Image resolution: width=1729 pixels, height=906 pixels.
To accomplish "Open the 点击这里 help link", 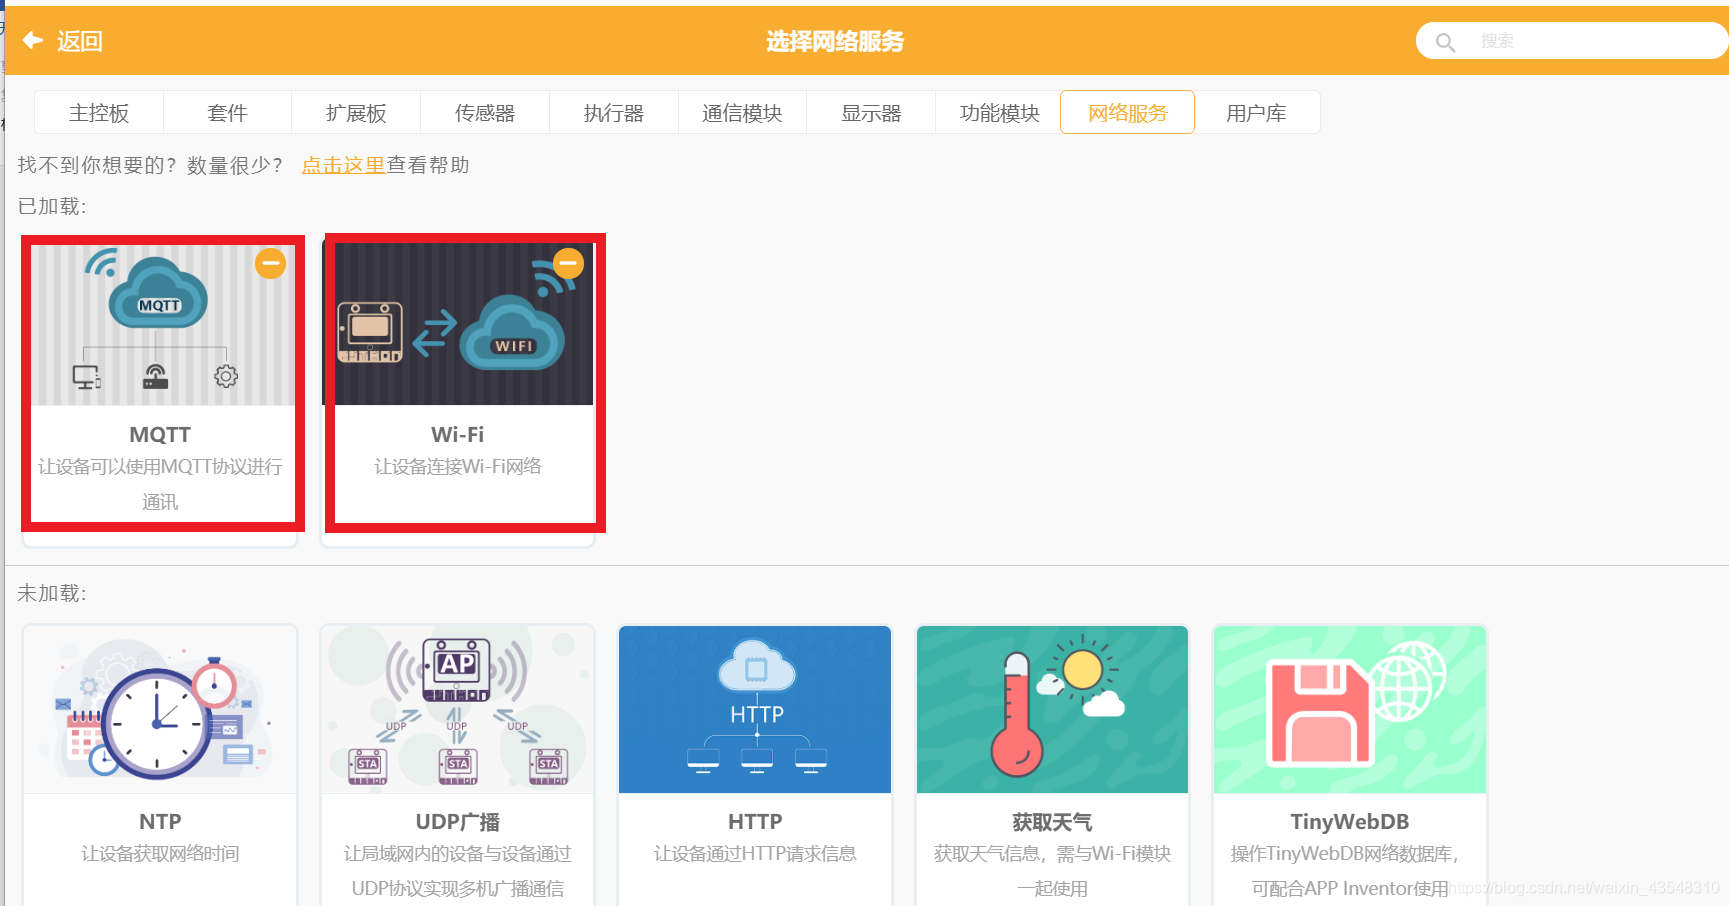I will [x=343, y=164].
